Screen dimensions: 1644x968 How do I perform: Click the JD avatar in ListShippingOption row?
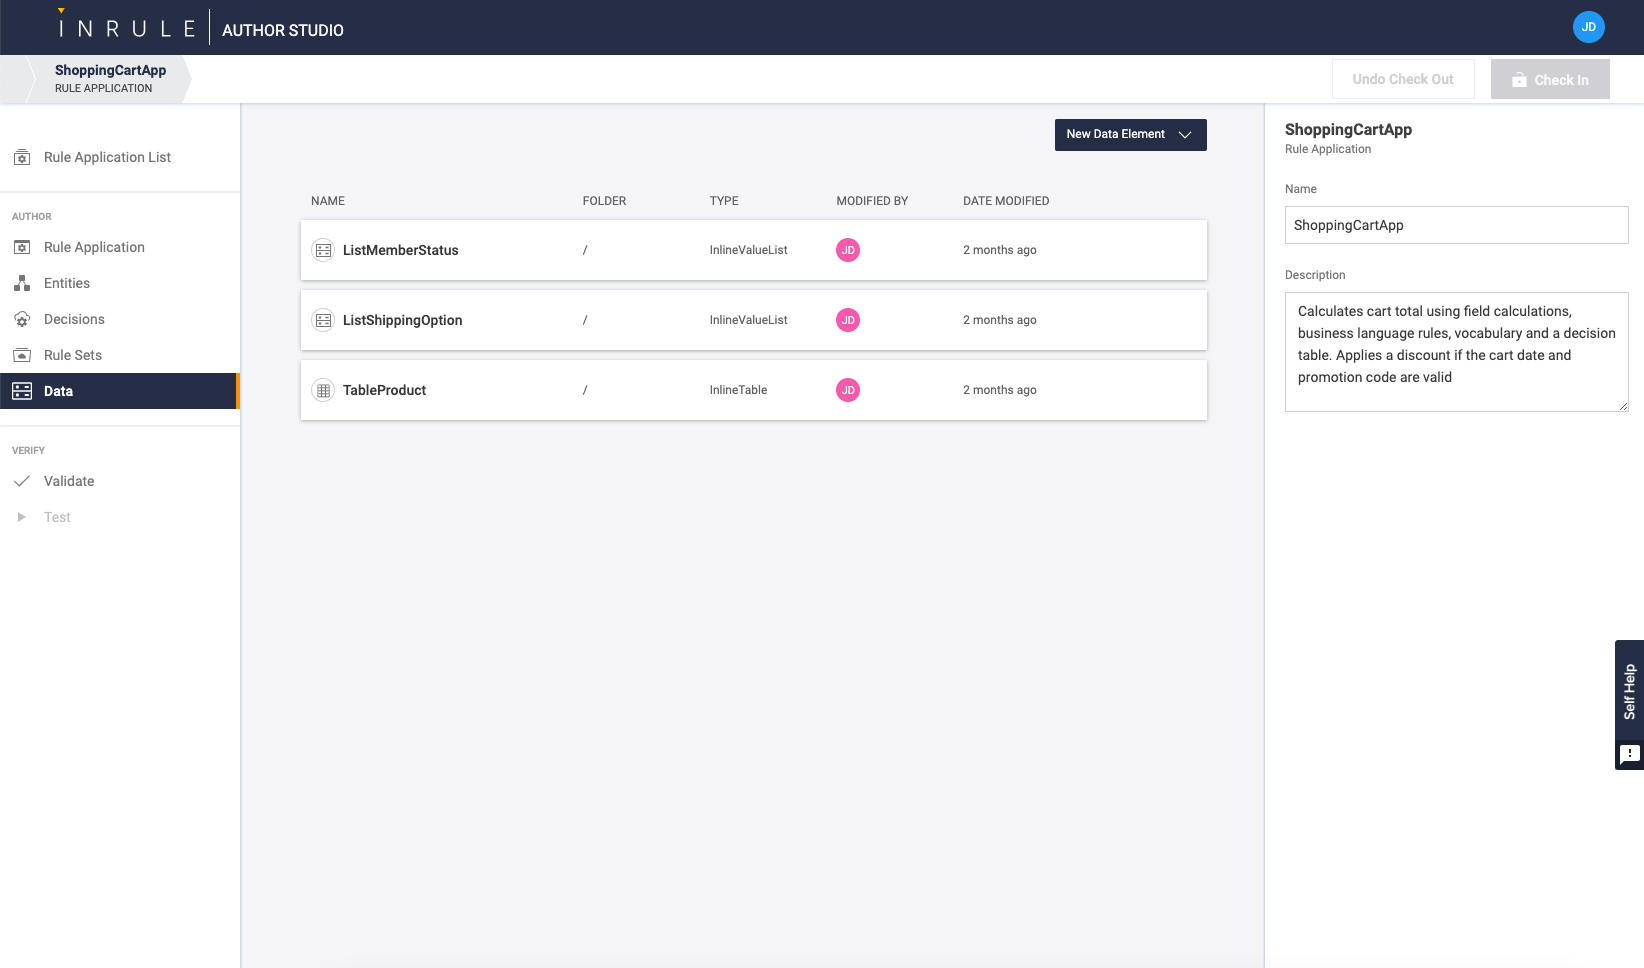[847, 321]
